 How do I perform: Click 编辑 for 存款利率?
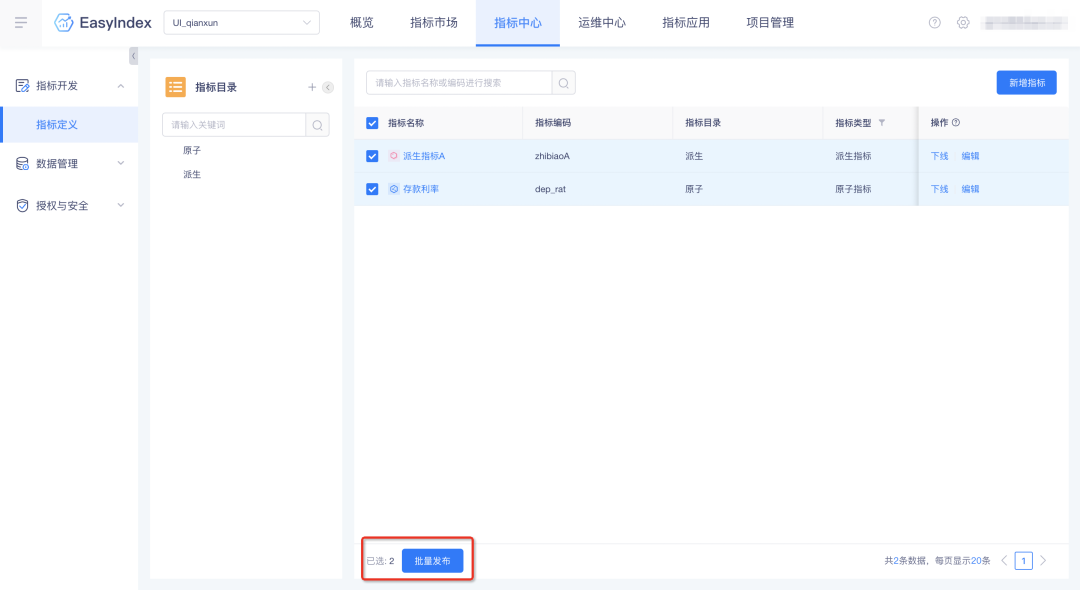[x=970, y=189]
